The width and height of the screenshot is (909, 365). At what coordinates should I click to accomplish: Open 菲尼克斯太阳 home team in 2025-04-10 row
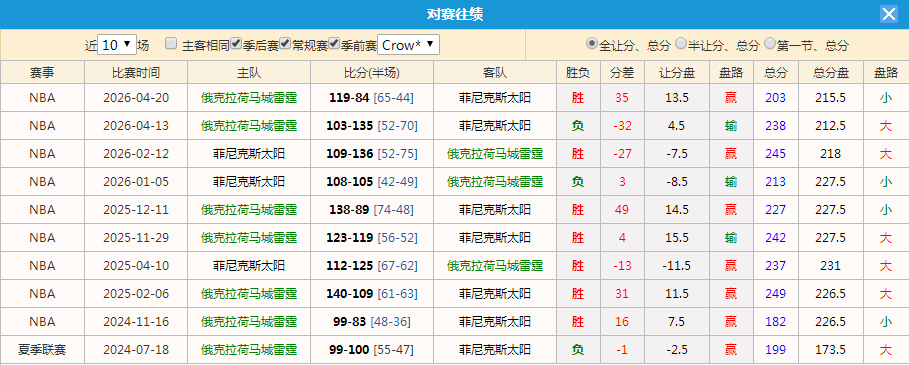pyautogui.click(x=249, y=265)
